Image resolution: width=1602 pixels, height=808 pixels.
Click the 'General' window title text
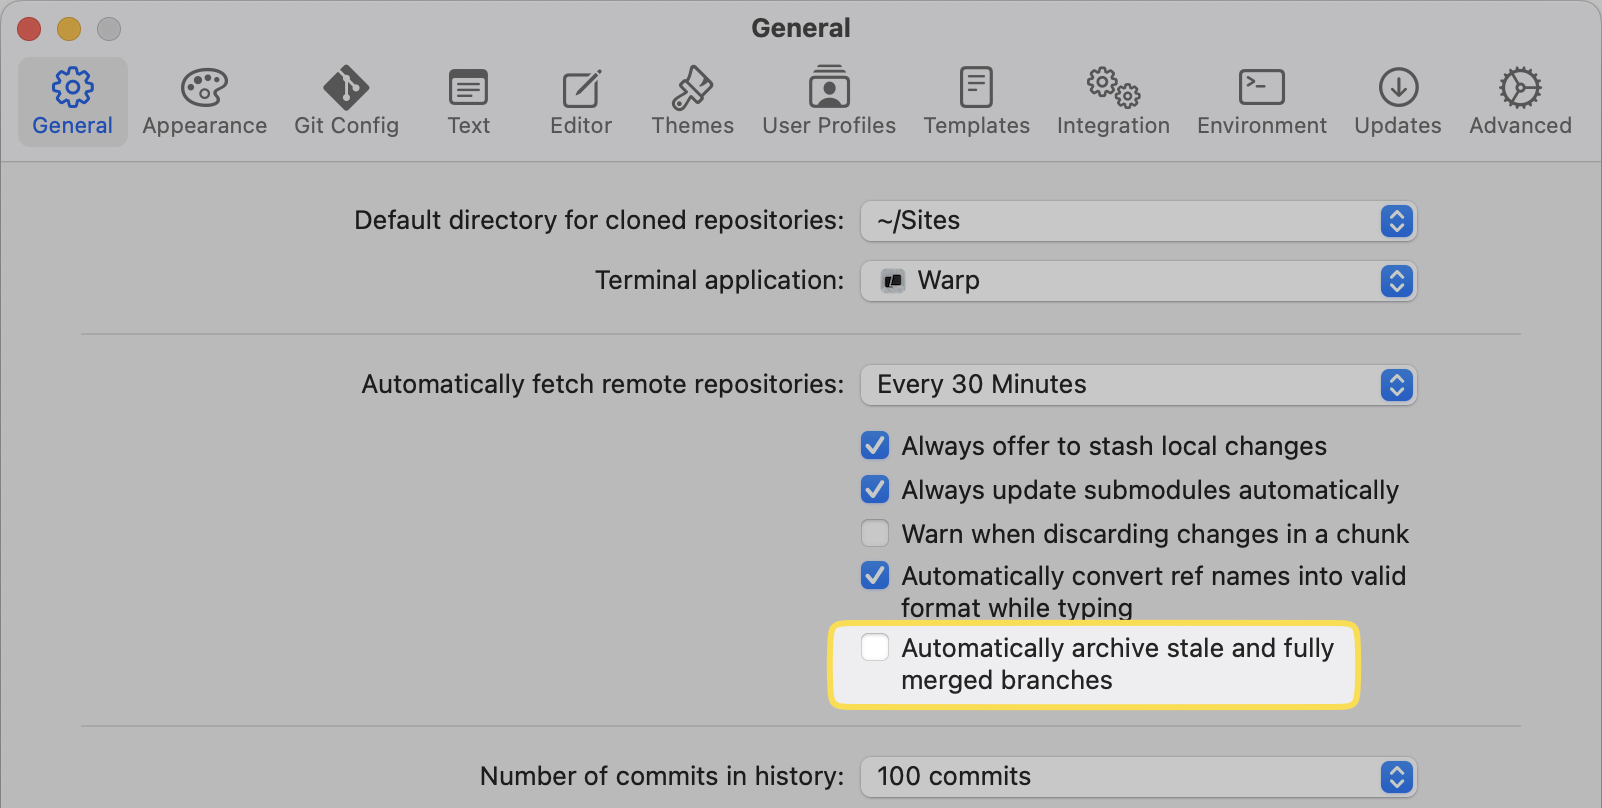(801, 28)
